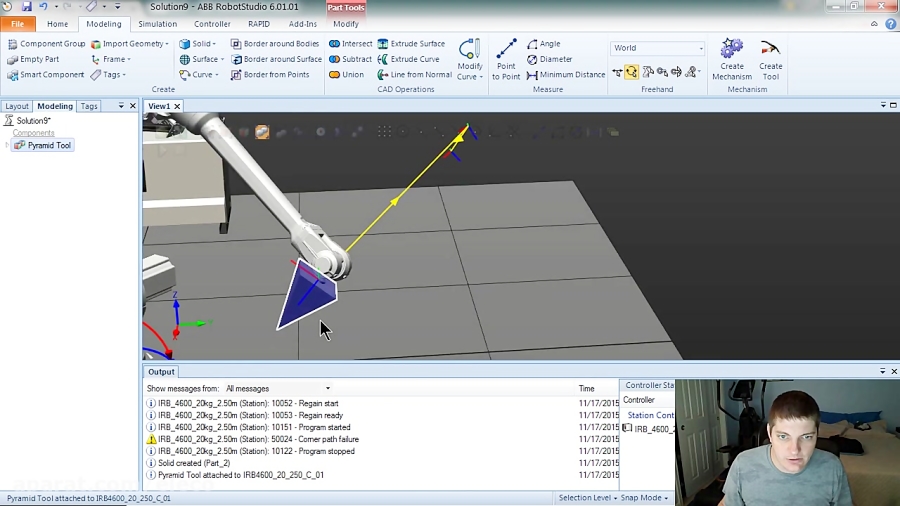Screen dimensions: 900x506
Task: Switch to the RAPID ribbon tab
Action: pyautogui.click(x=259, y=24)
